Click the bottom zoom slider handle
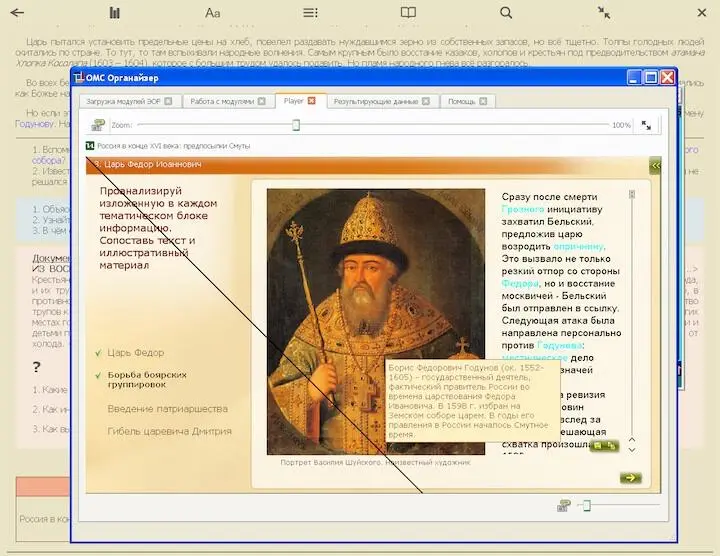Viewport: 720px width, 556px height. [x=587, y=506]
